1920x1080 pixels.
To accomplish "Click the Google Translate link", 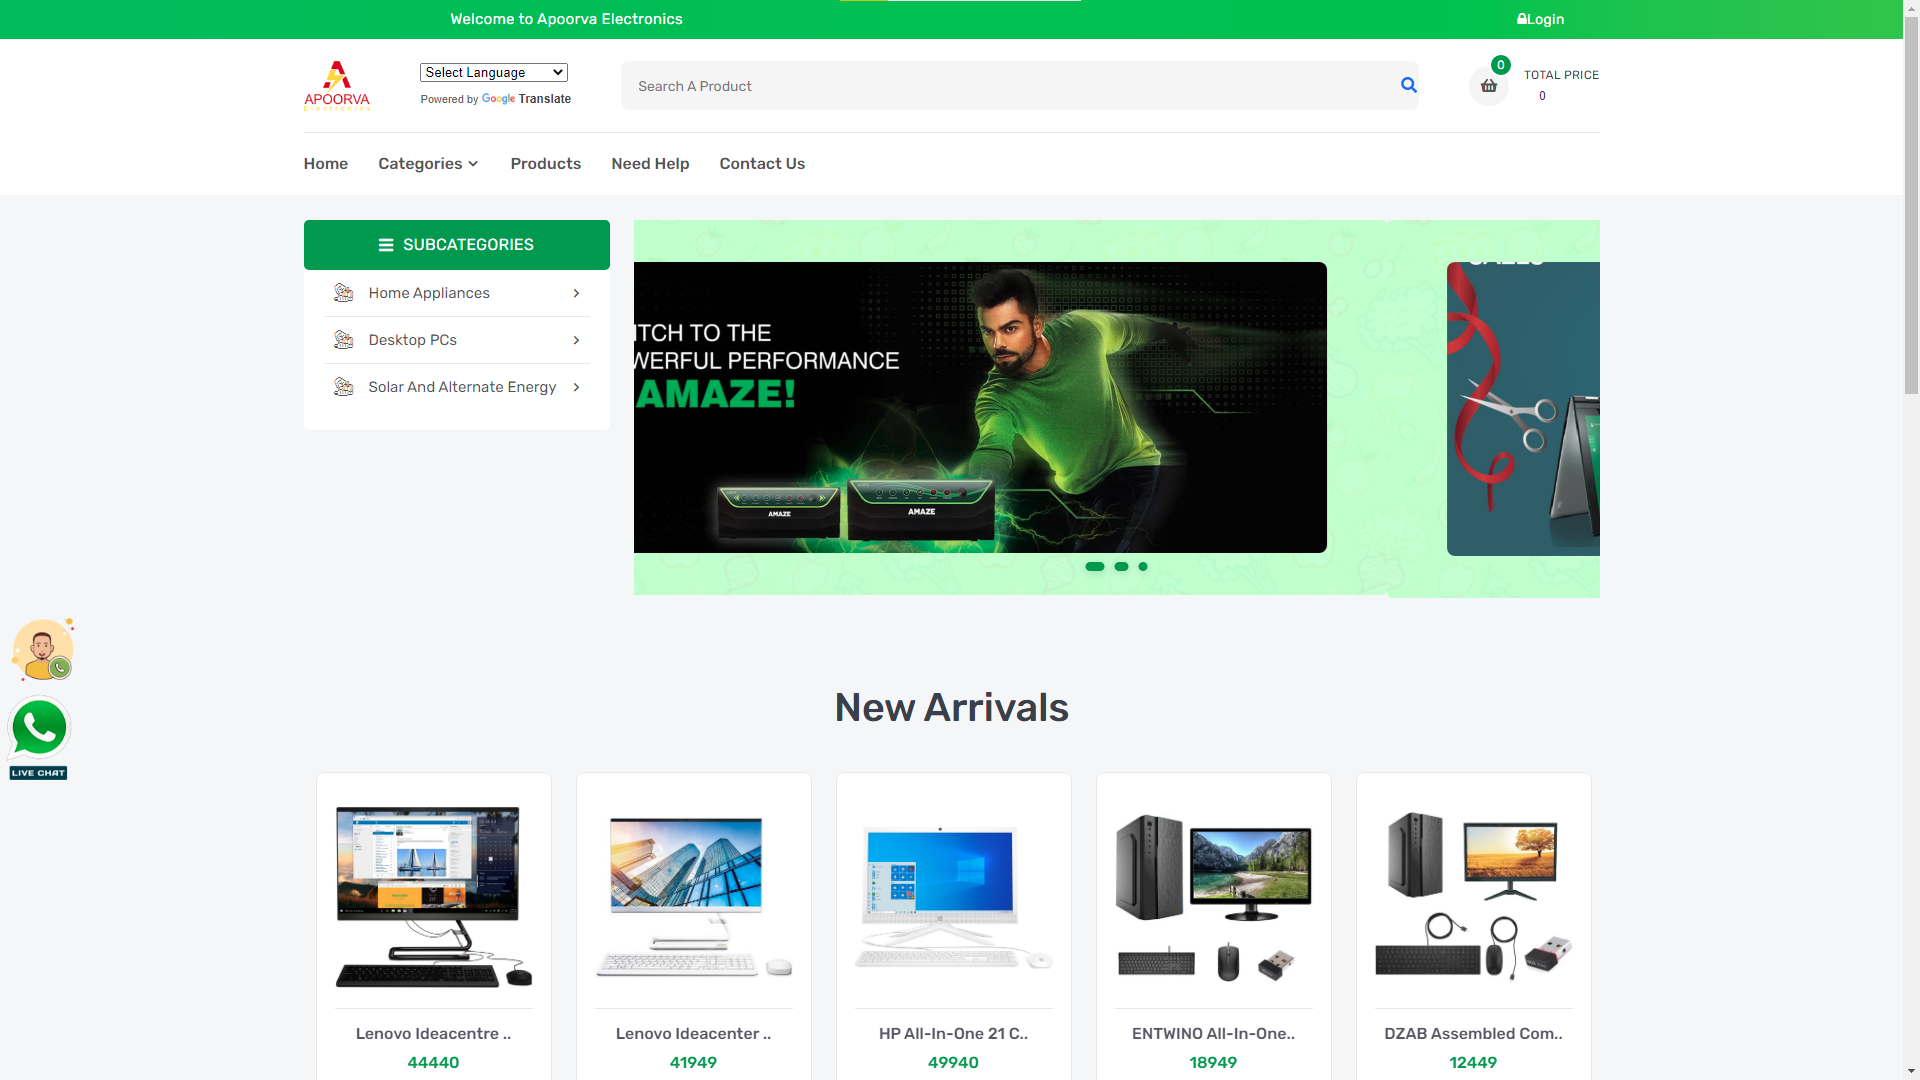I will tap(526, 99).
